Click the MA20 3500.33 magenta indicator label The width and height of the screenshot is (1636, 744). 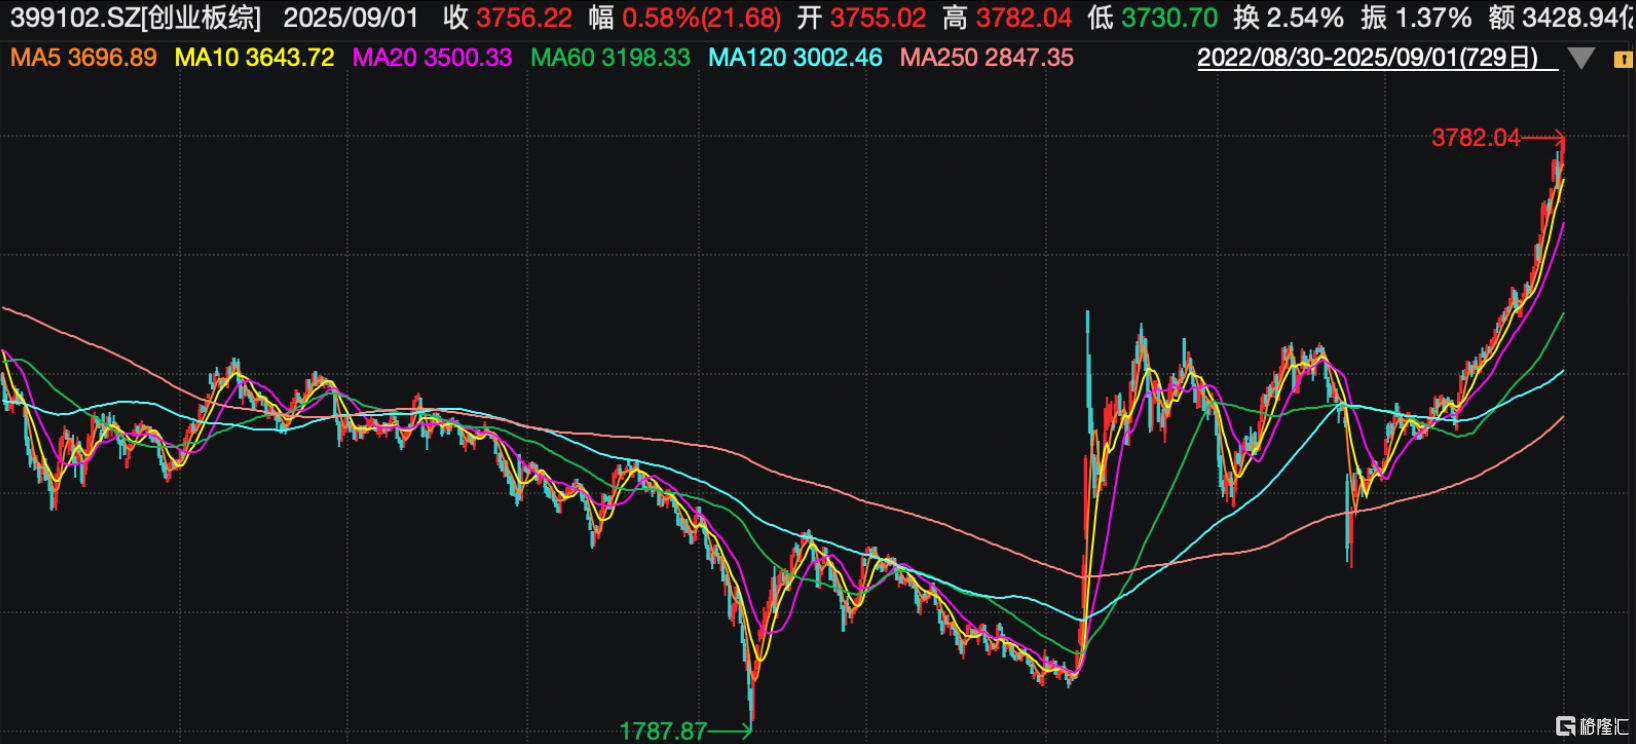point(432,58)
